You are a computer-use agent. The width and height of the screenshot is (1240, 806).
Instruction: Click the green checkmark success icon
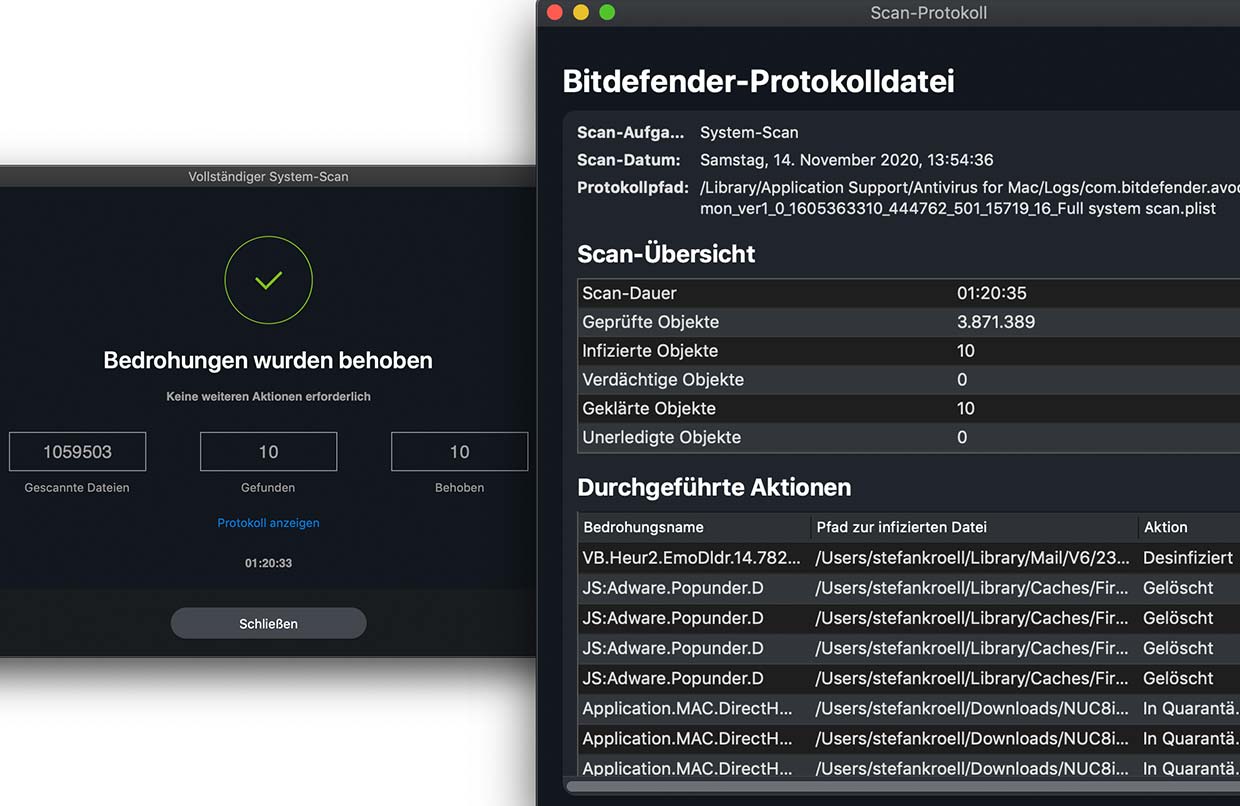(x=268, y=281)
